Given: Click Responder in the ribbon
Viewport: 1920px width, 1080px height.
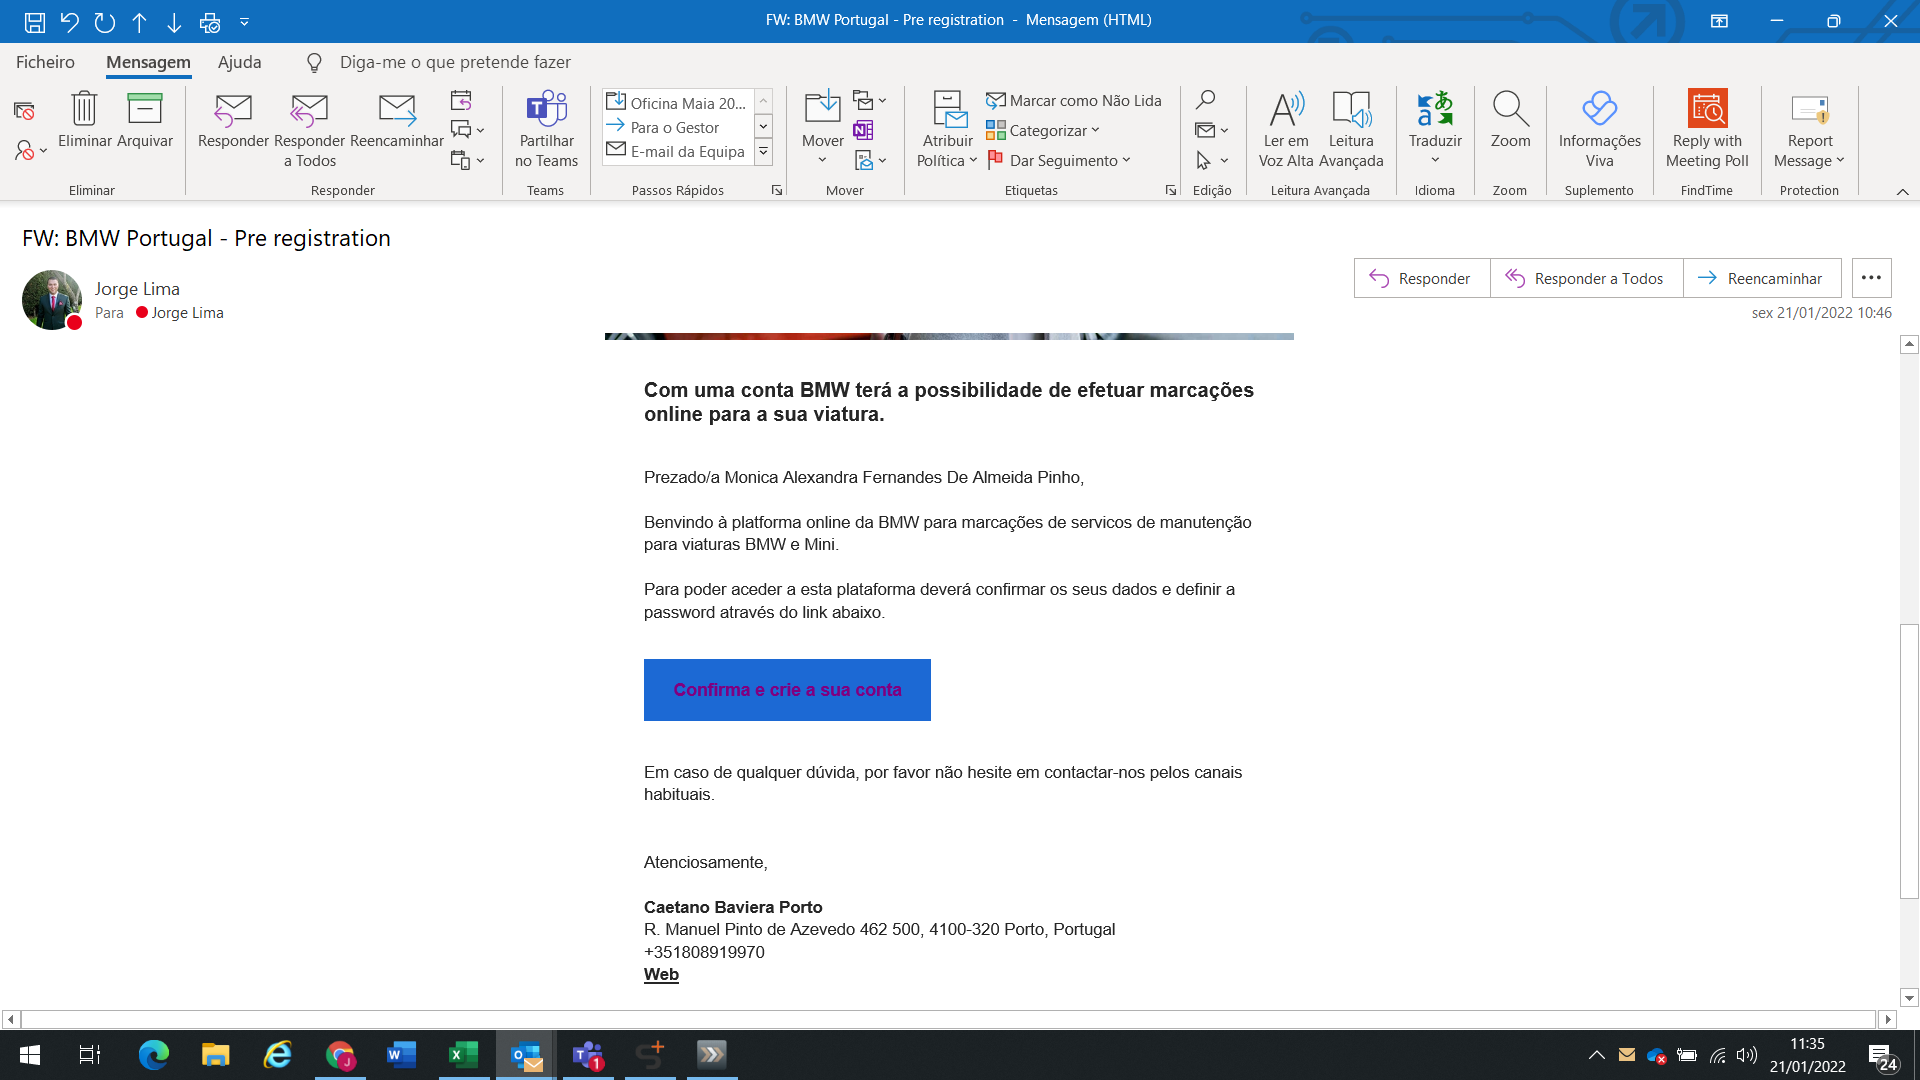Looking at the screenshot, I should click(x=233, y=121).
